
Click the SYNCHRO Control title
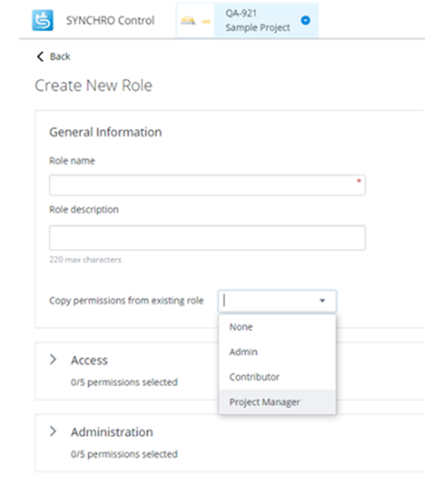click(110, 20)
